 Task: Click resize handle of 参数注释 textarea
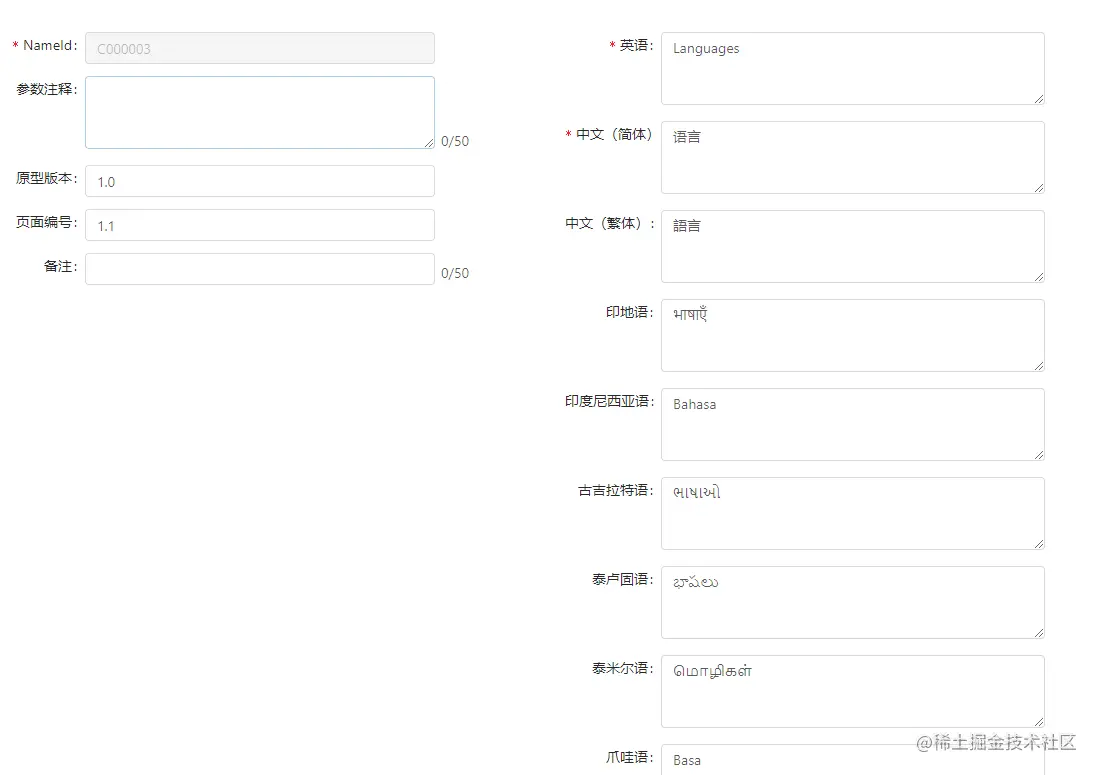429,143
